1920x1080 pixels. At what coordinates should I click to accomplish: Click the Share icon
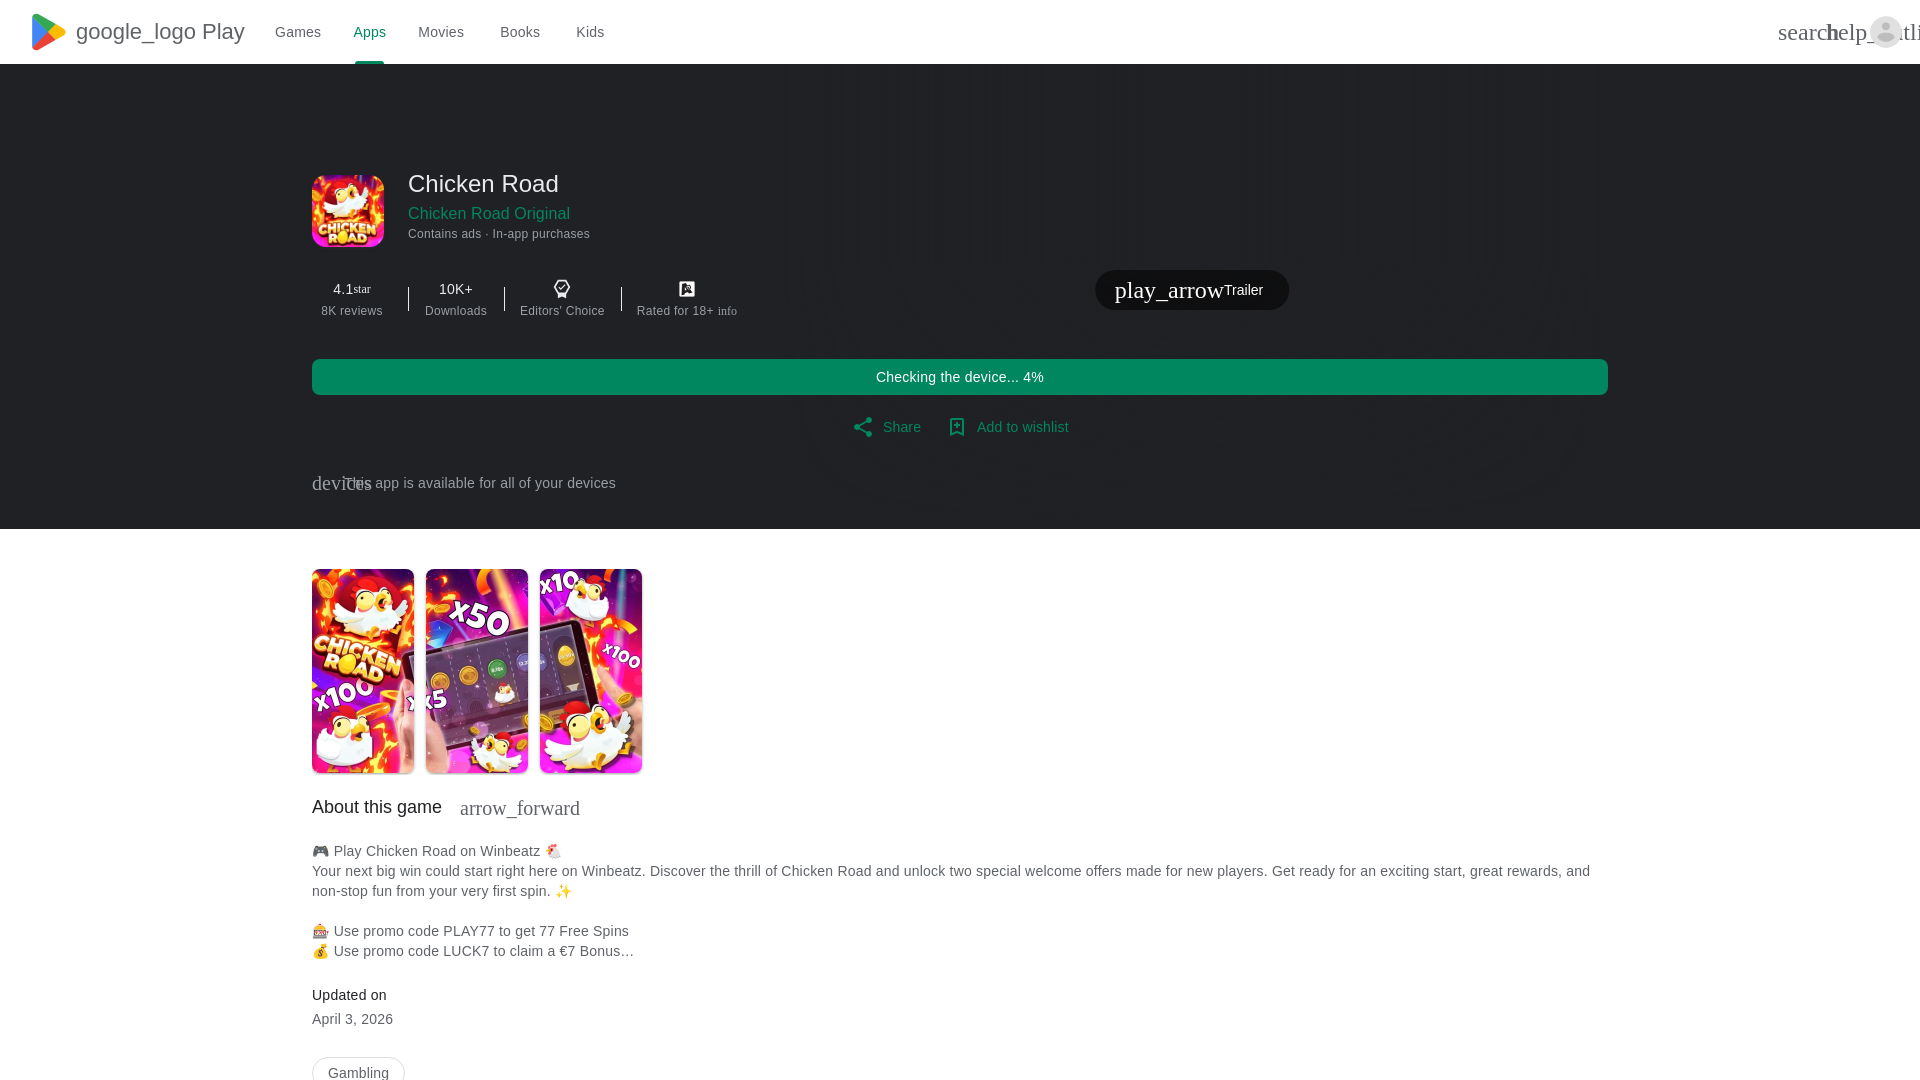(863, 427)
